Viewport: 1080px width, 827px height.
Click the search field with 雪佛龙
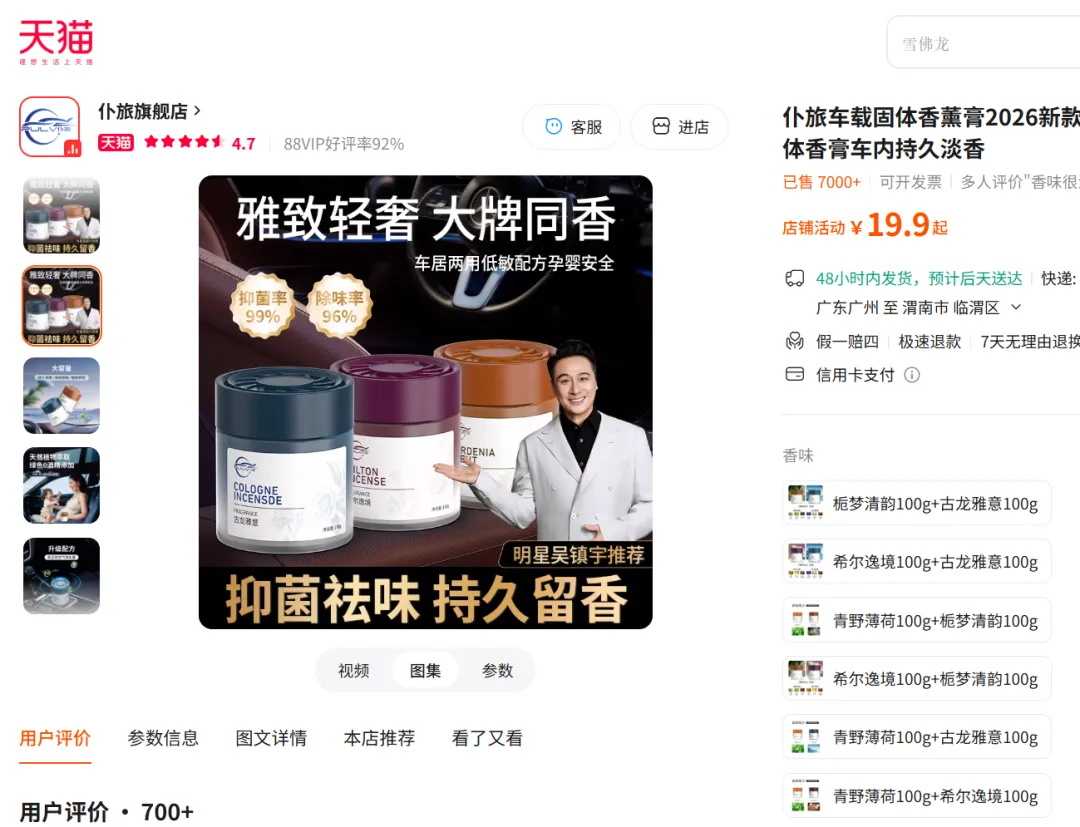tap(985, 43)
